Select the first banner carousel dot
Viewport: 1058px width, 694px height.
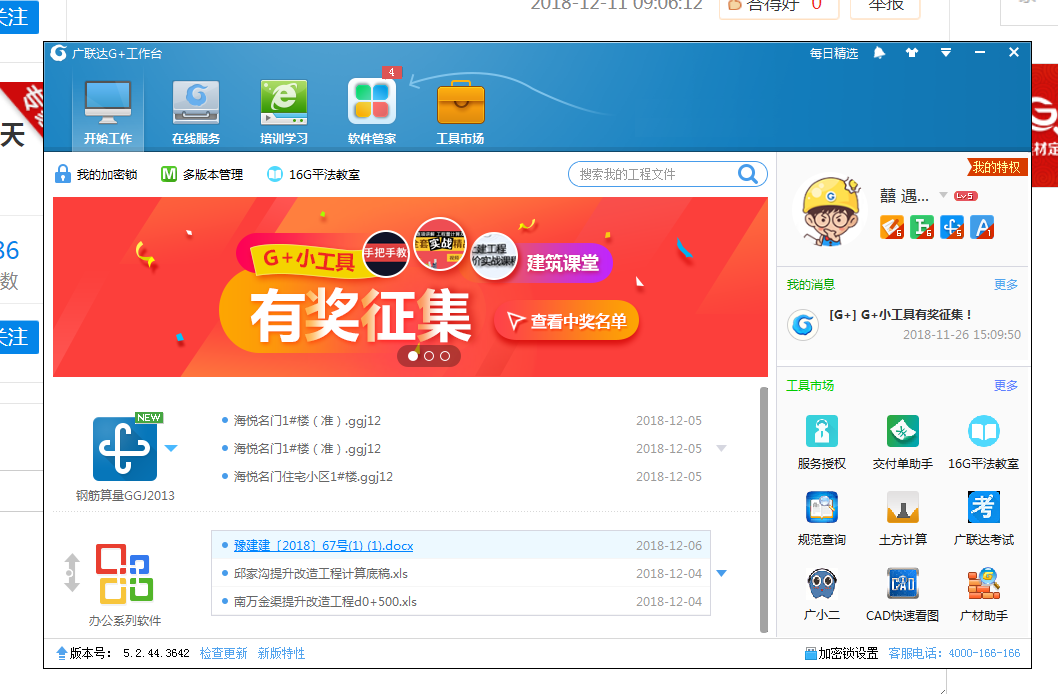413,355
